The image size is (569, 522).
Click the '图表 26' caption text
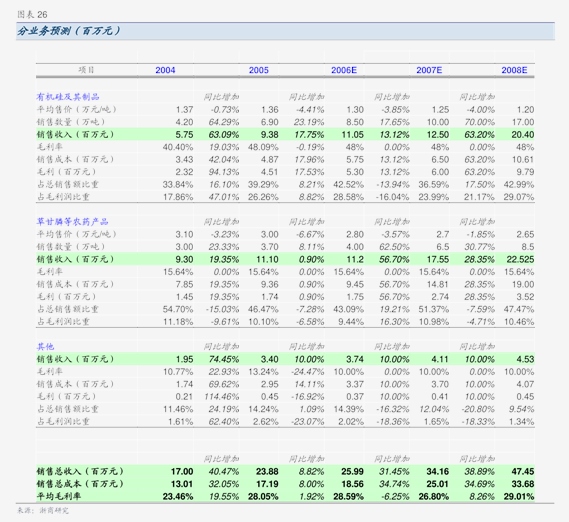(x=32, y=15)
